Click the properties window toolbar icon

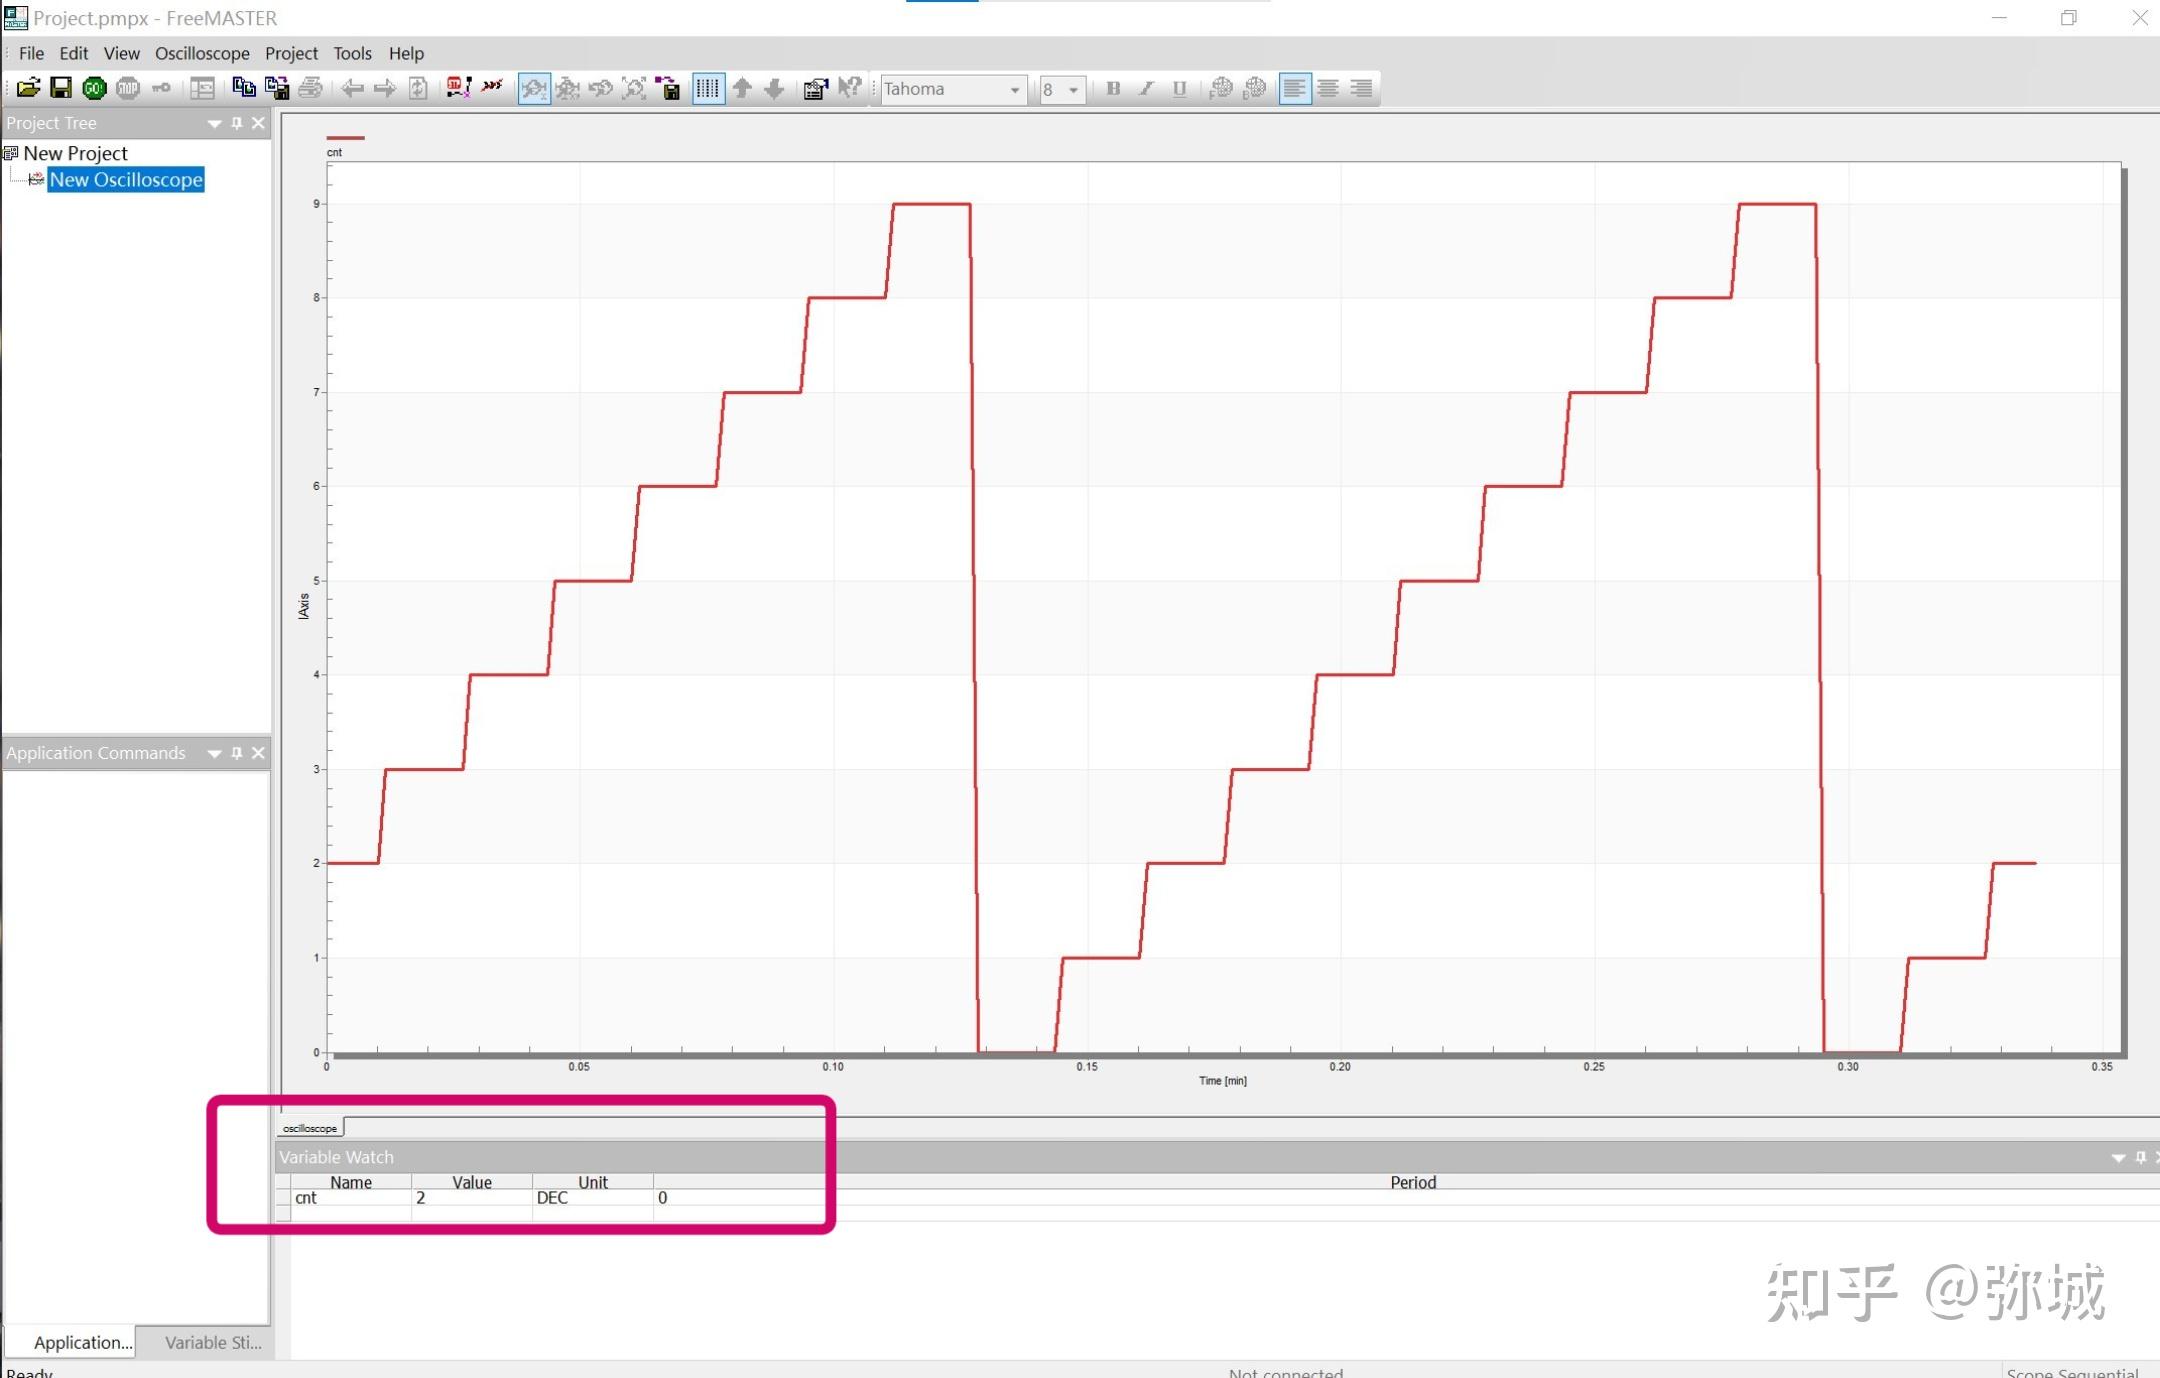(x=815, y=89)
